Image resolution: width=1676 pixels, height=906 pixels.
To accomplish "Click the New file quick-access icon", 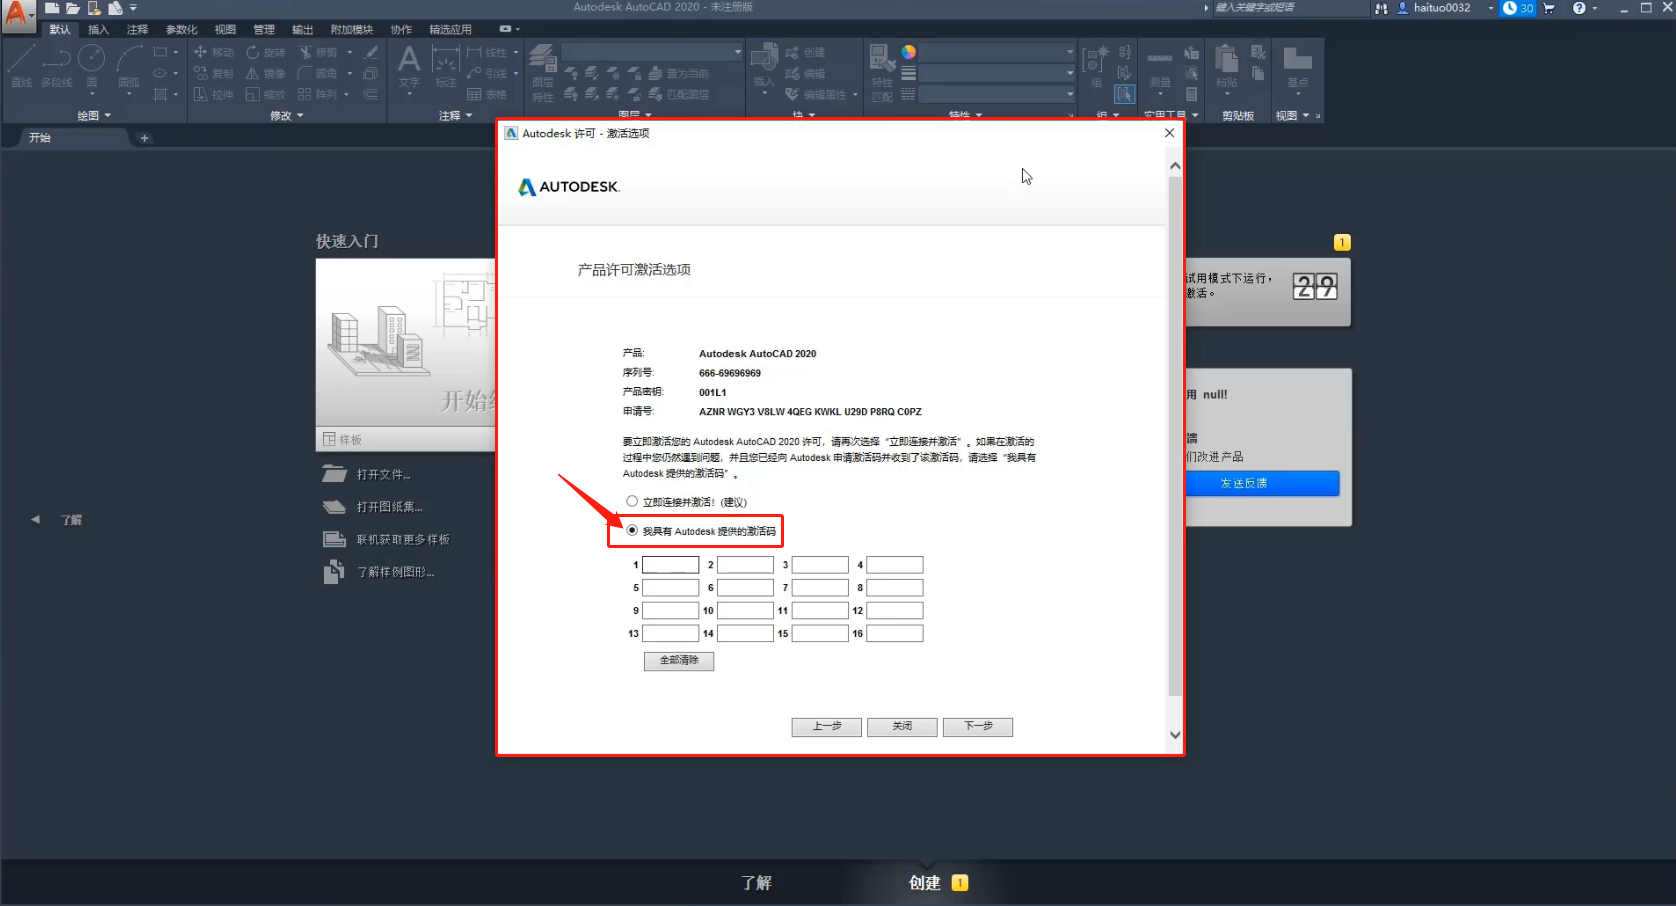I will click(52, 8).
